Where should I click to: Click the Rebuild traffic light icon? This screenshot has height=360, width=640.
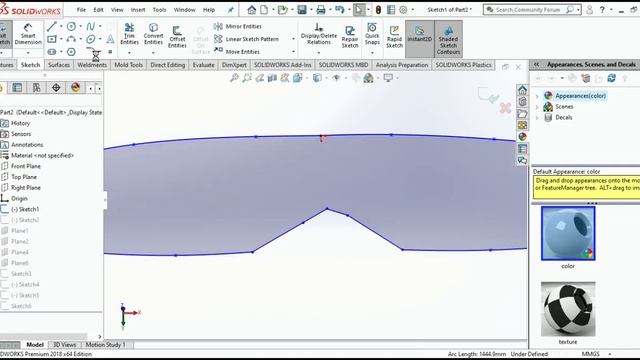tap(378, 10)
